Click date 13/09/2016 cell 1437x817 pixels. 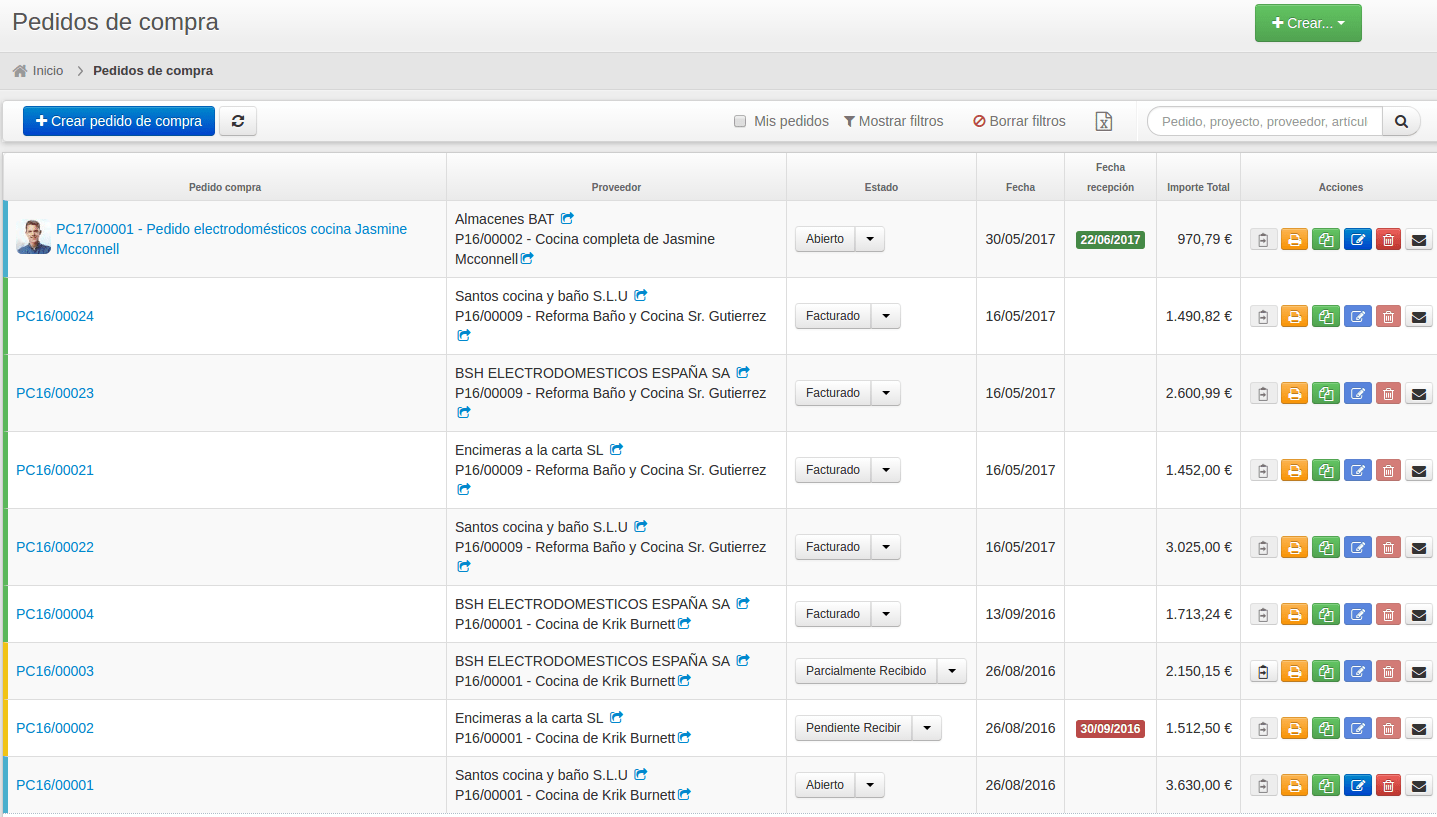point(1020,614)
